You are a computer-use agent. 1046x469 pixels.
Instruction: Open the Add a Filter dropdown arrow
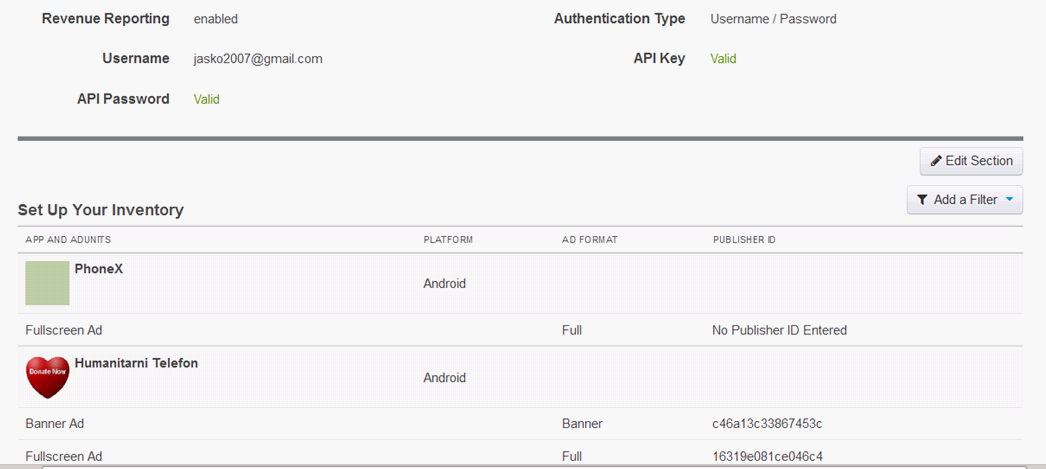coord(1009,199)
